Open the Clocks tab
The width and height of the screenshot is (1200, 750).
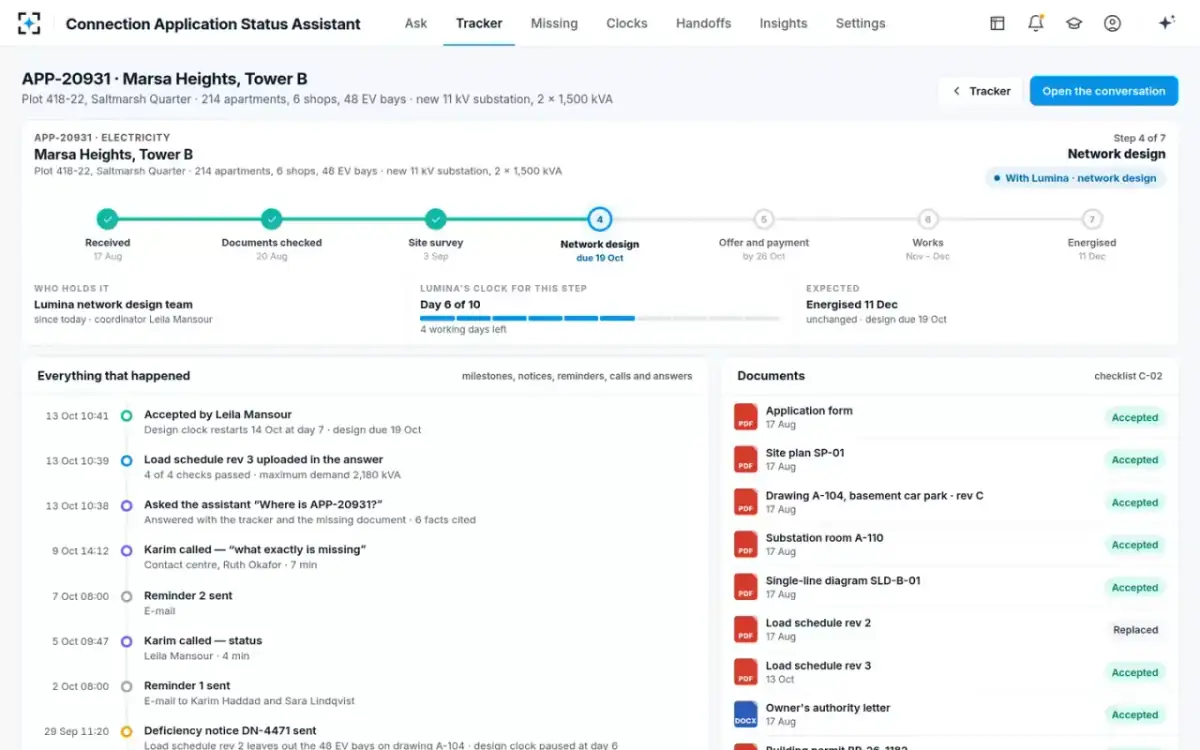pos(627,23)
